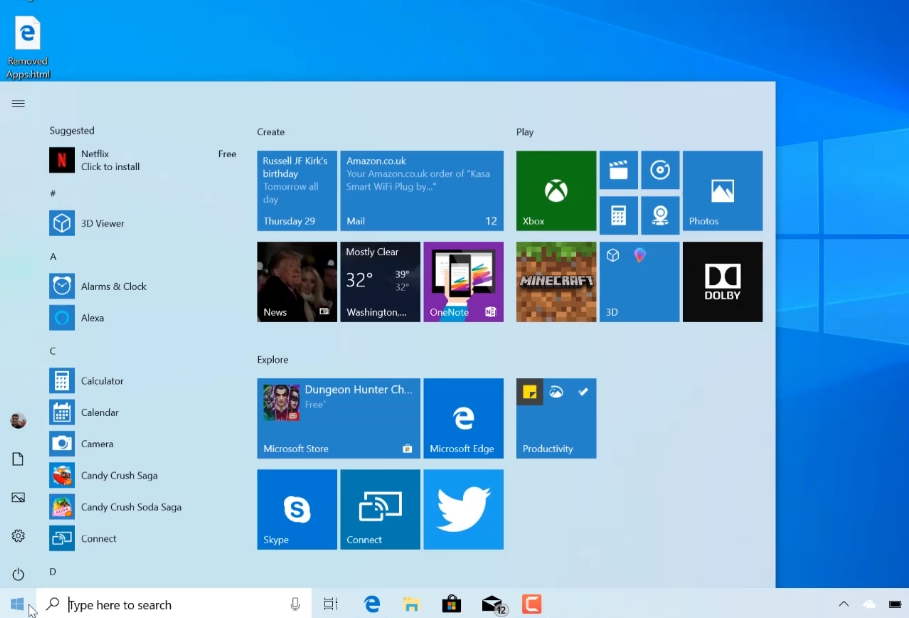Launch the Microsoft Edge tile
Screen dimensions: 909x618
pos(463,419)
